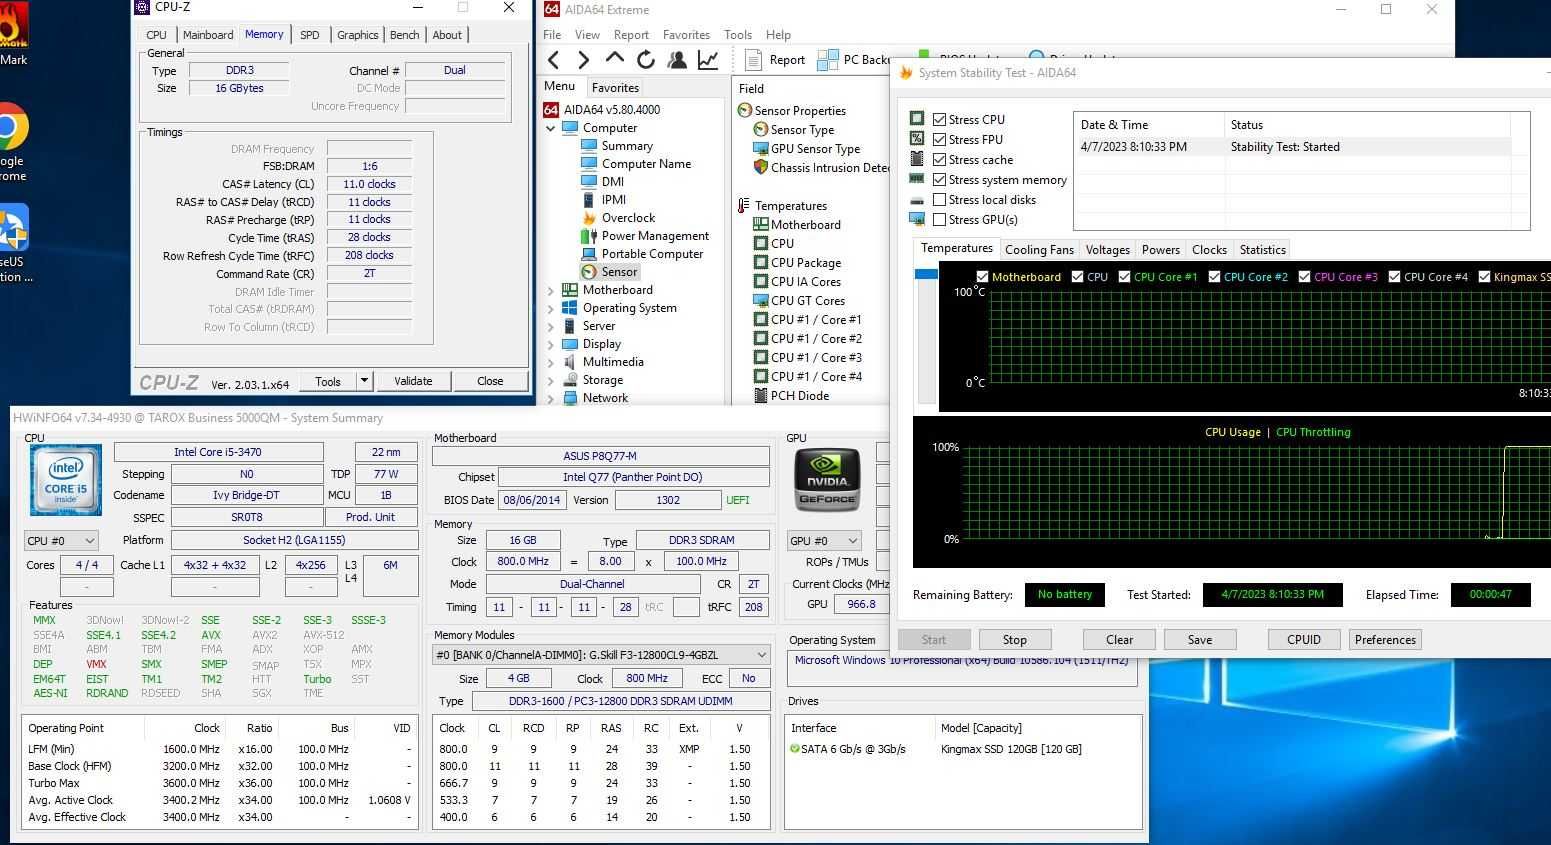The image size is (1551, 845).
Task: Toggle the Stress FPU checkbox
Action: [x=939, y=139]
